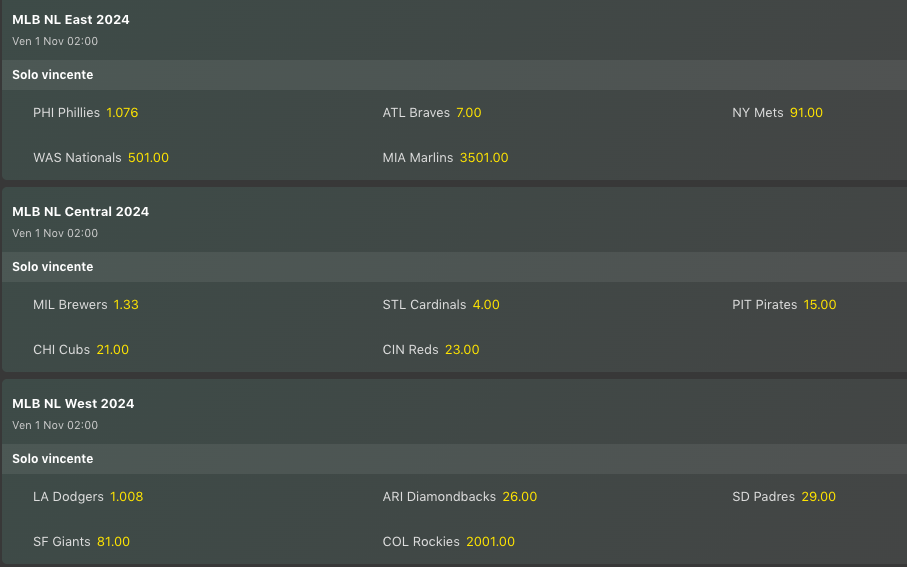Select SF Giants at 81.00

113,542
